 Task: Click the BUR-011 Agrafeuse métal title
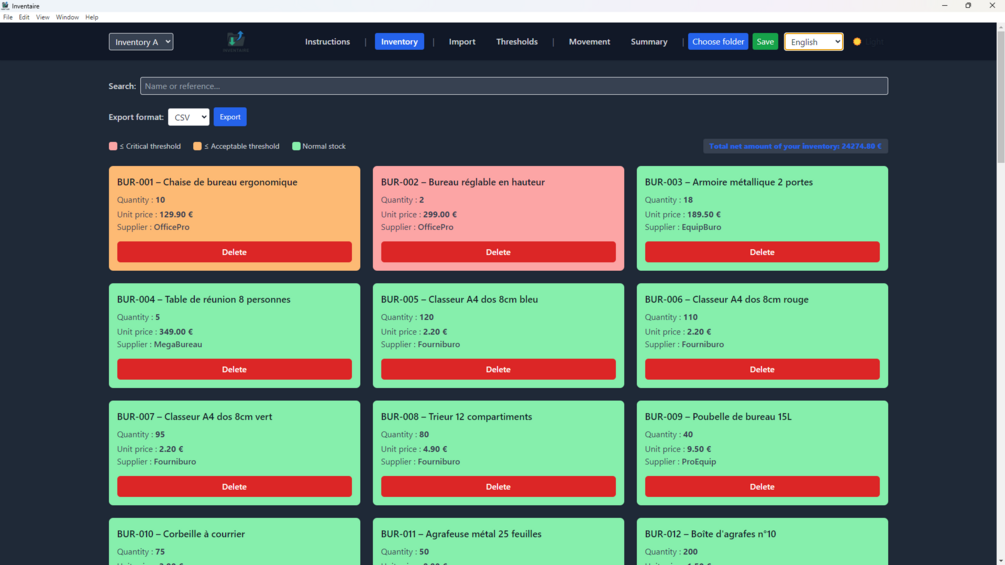point(461,534)
